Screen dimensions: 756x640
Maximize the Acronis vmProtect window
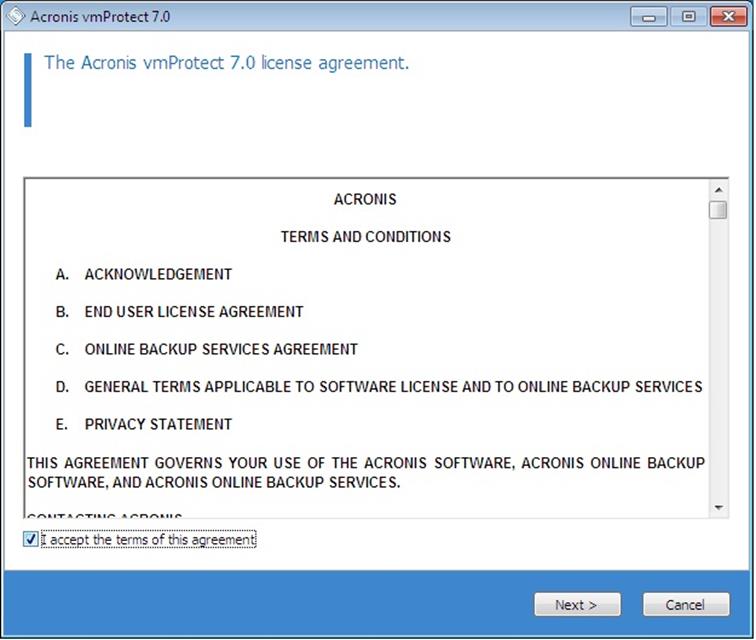[688, 17]
